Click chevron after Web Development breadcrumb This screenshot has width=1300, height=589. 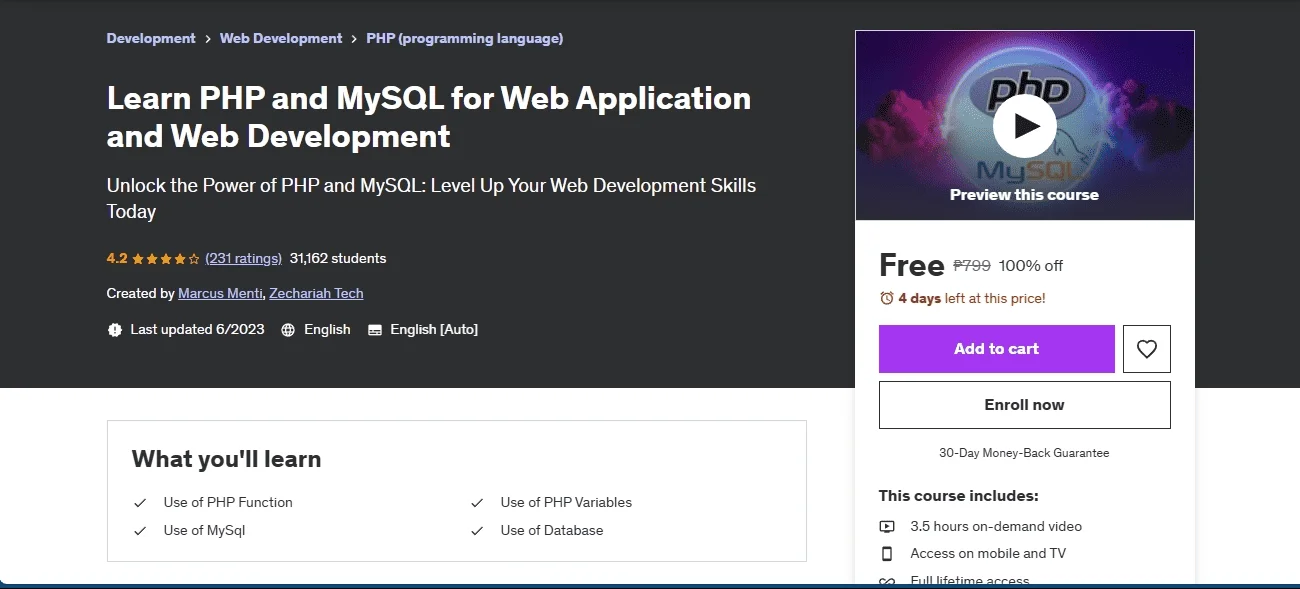pos(354,38)
